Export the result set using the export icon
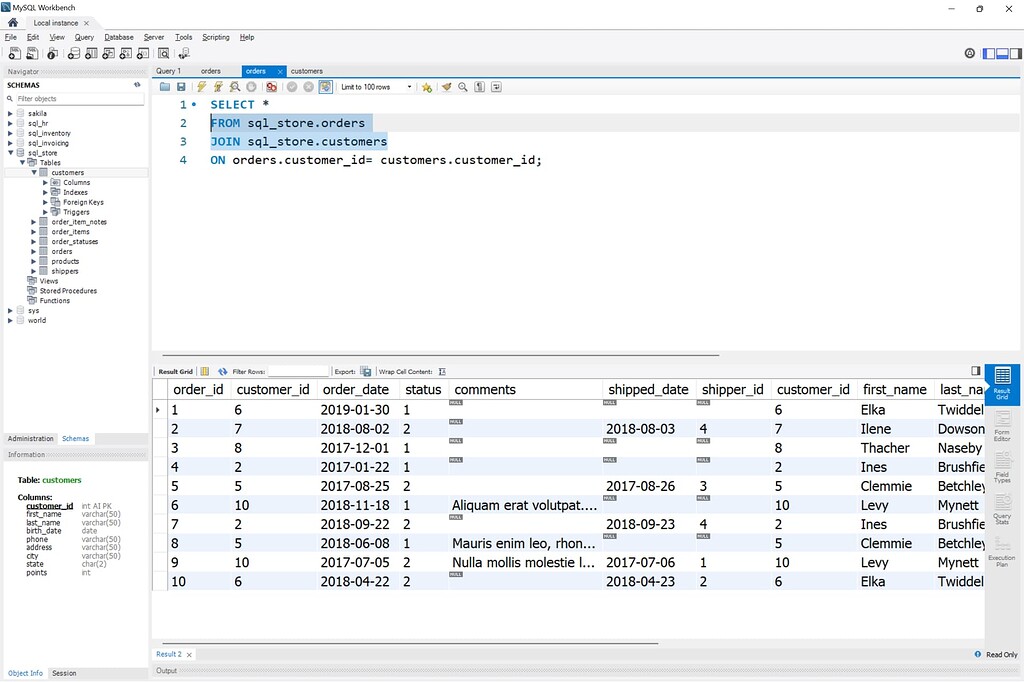The image size is (1024, 682). pyautogui.click(x=365, y=371)
